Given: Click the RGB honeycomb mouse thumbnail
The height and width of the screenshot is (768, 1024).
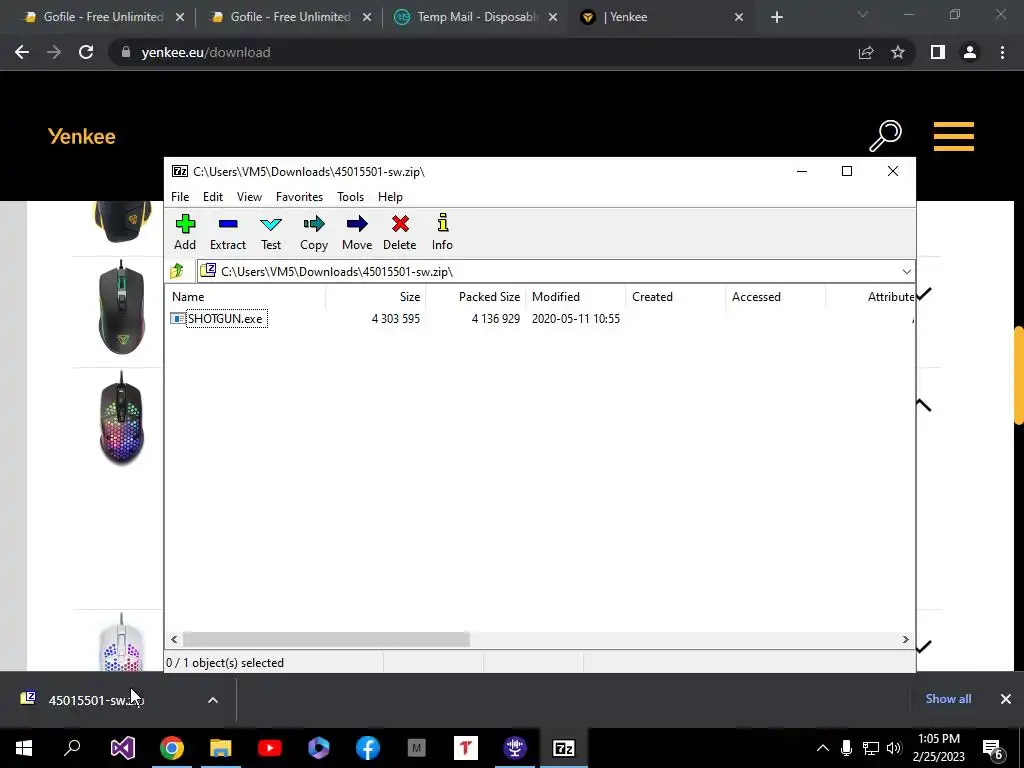Looking at the screenshot, I should coord(121,418).
